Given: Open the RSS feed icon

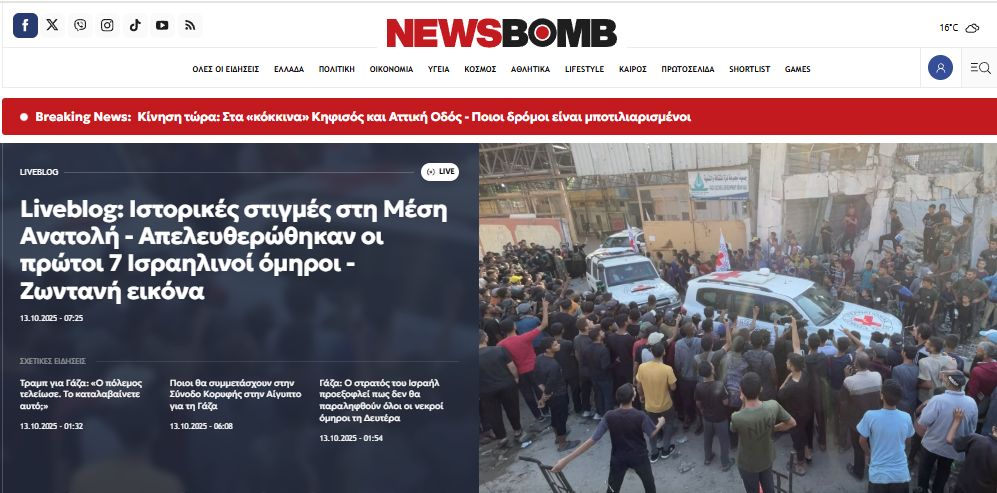Looking at the screenshot, I should pos(189,25).
